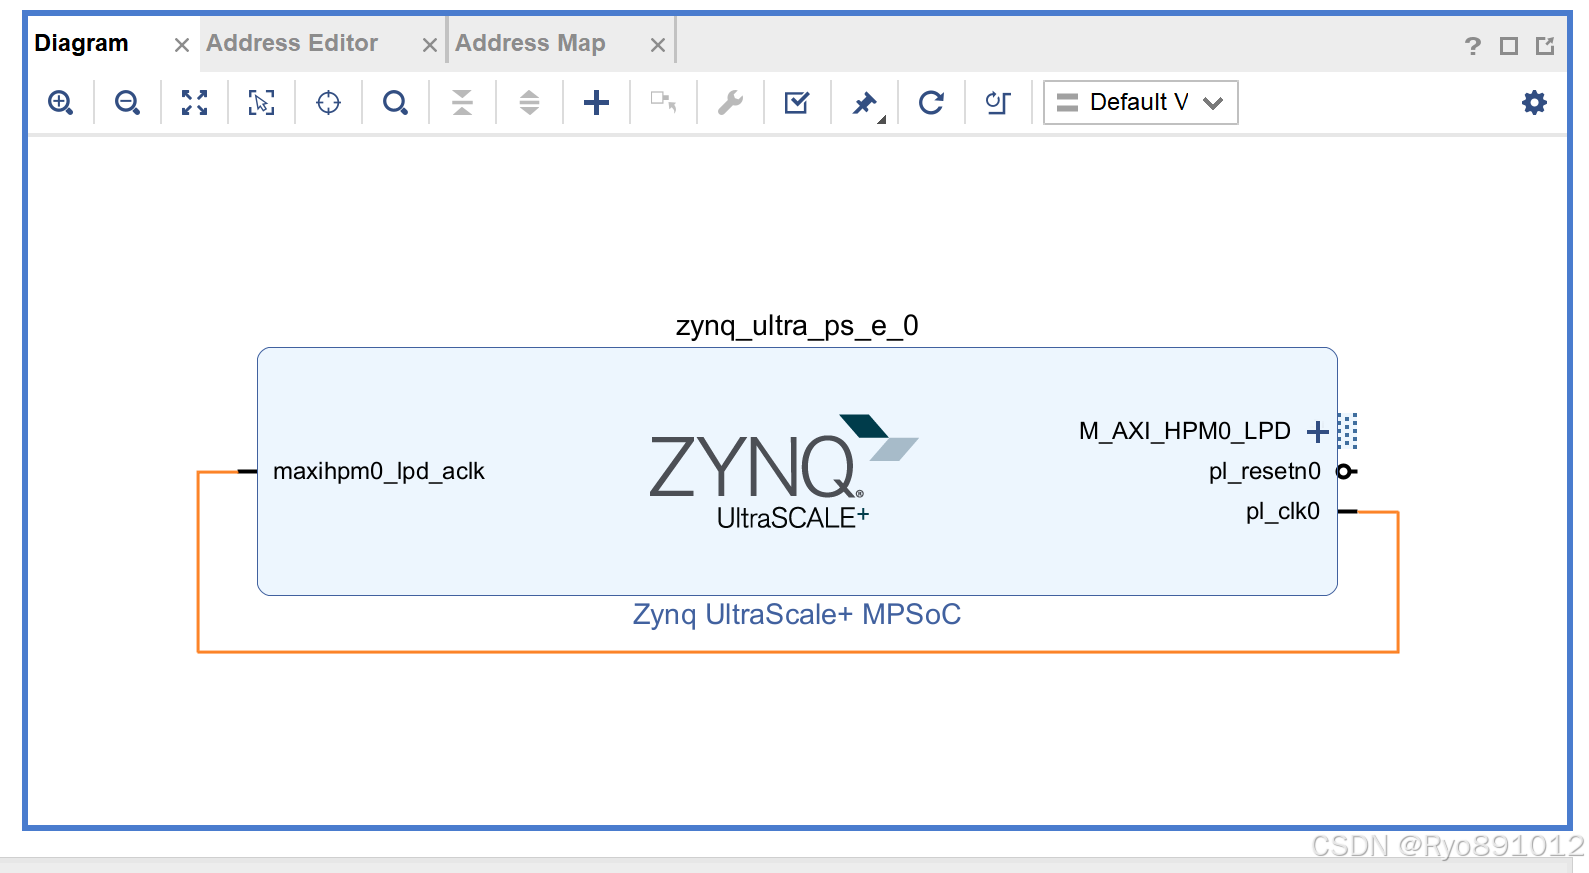Regenerate the layout with the refresh icon
The width and height of the screenshot is (1589, 873).
pos(931,102)
